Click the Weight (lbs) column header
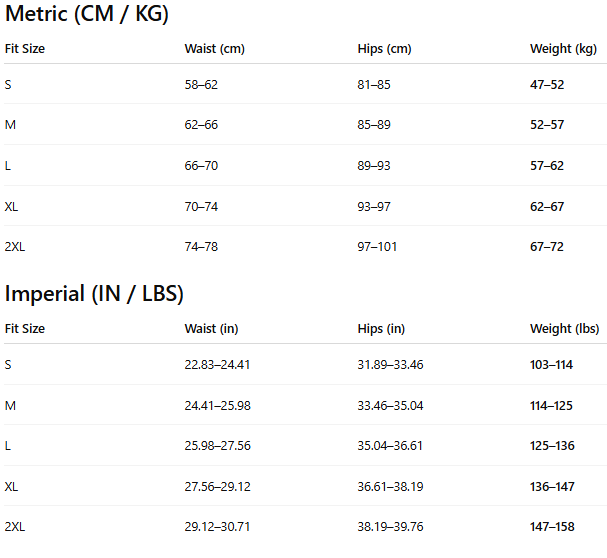 click(x=564, y=328)
